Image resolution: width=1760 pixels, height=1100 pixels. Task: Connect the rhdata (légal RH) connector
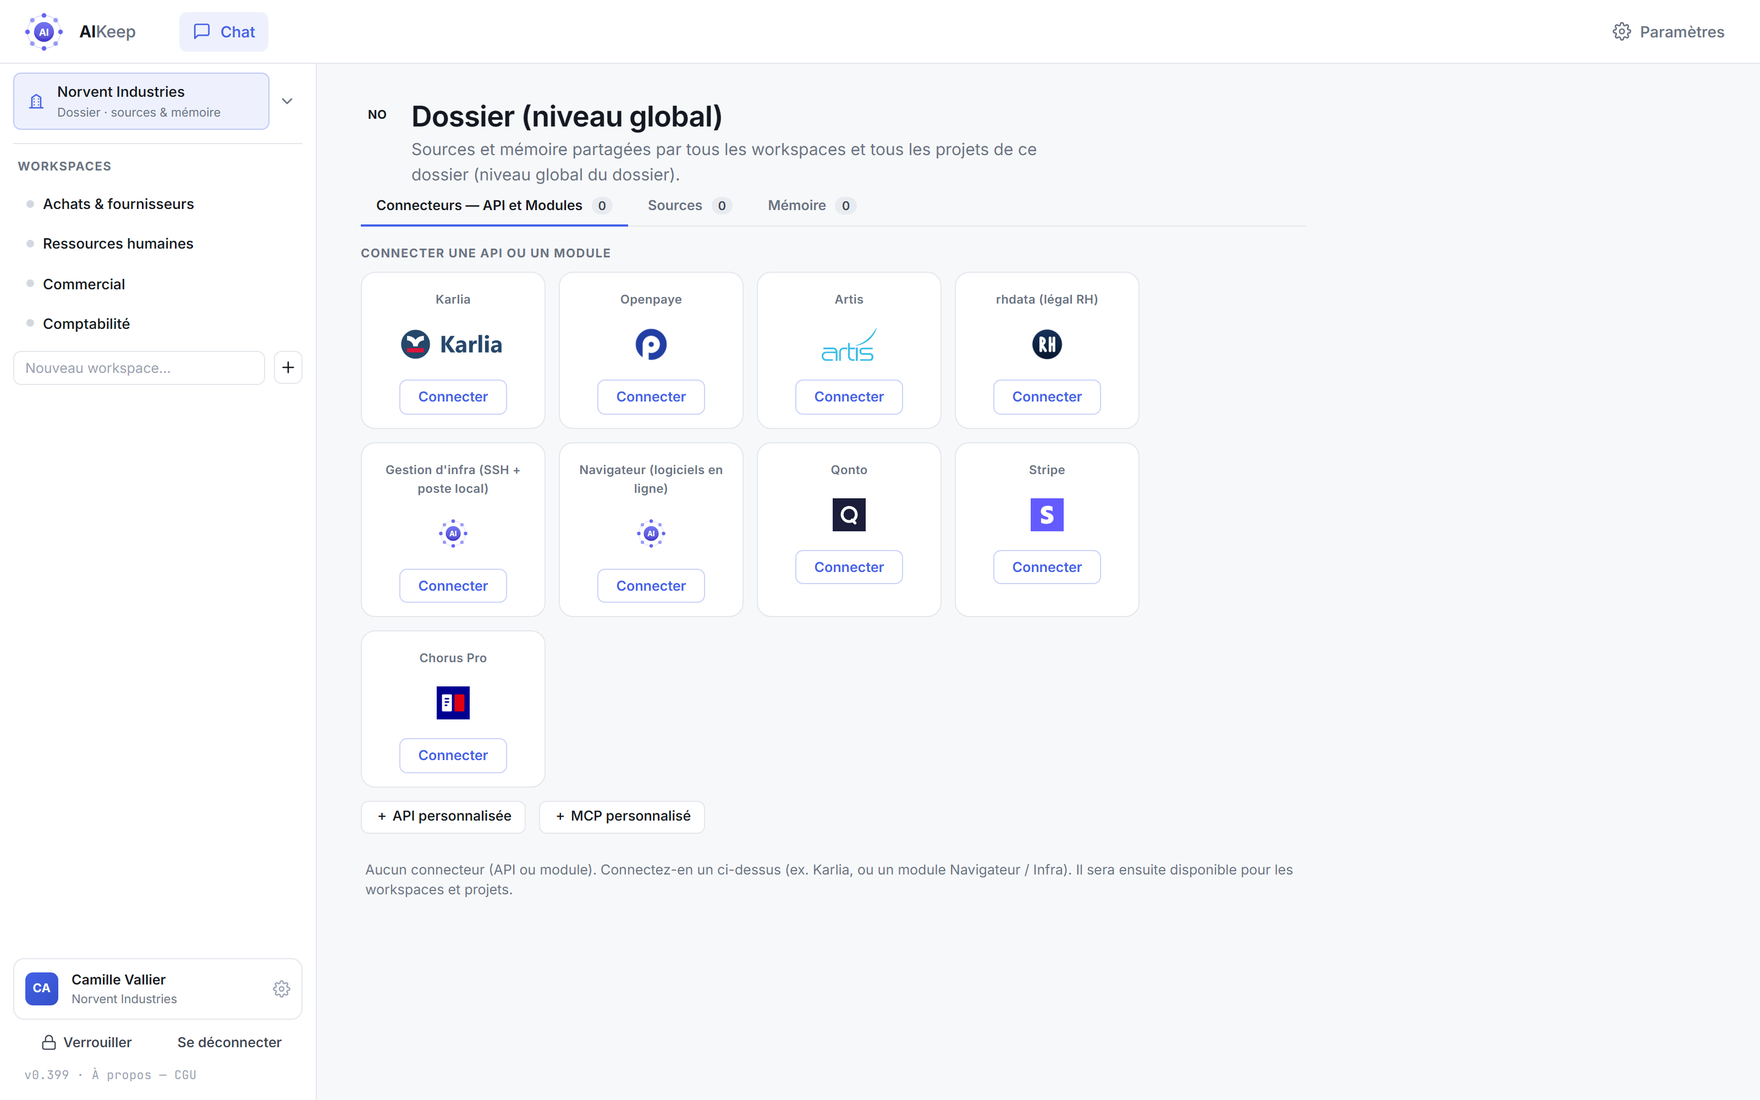click(1047, 397)
